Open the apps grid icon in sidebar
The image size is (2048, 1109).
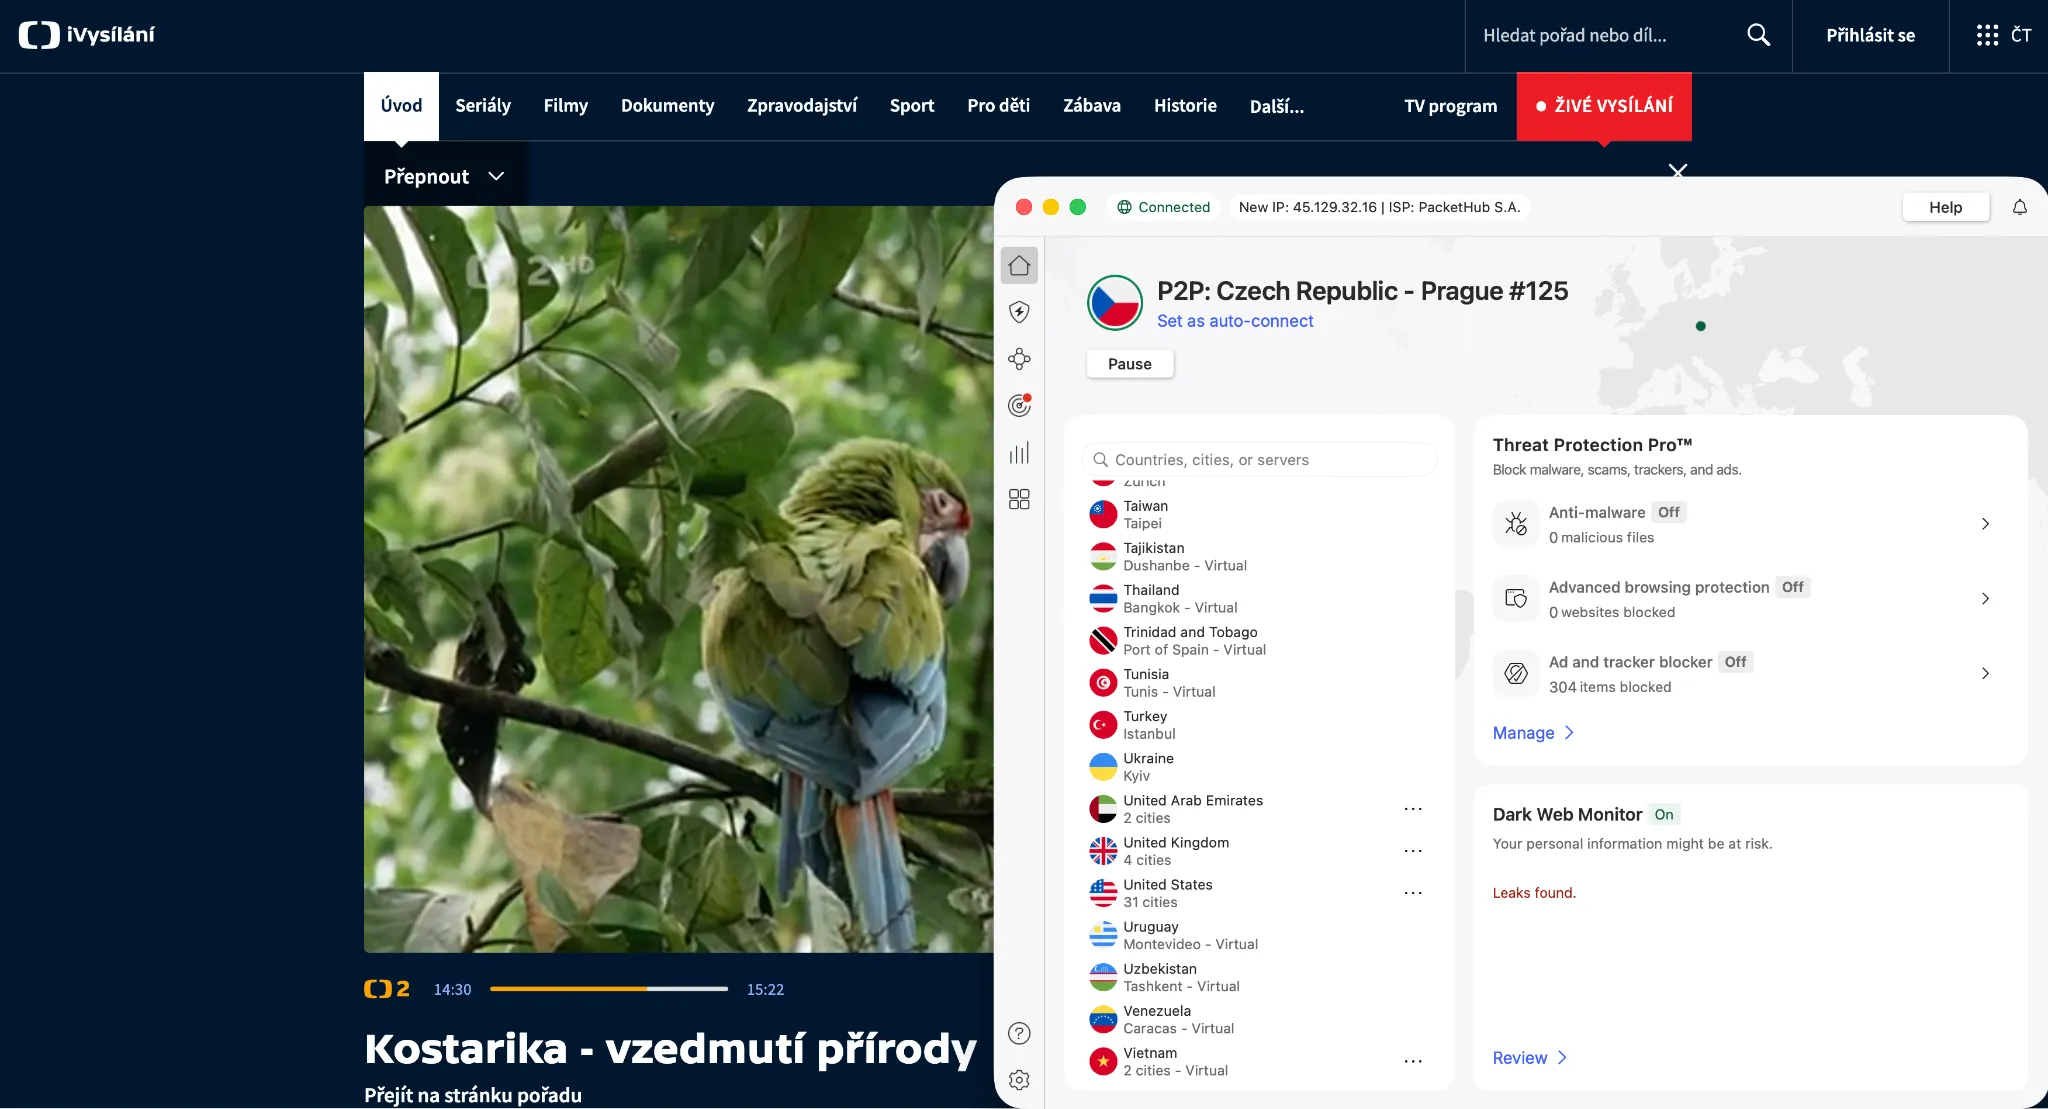(x=1019, y=499)
